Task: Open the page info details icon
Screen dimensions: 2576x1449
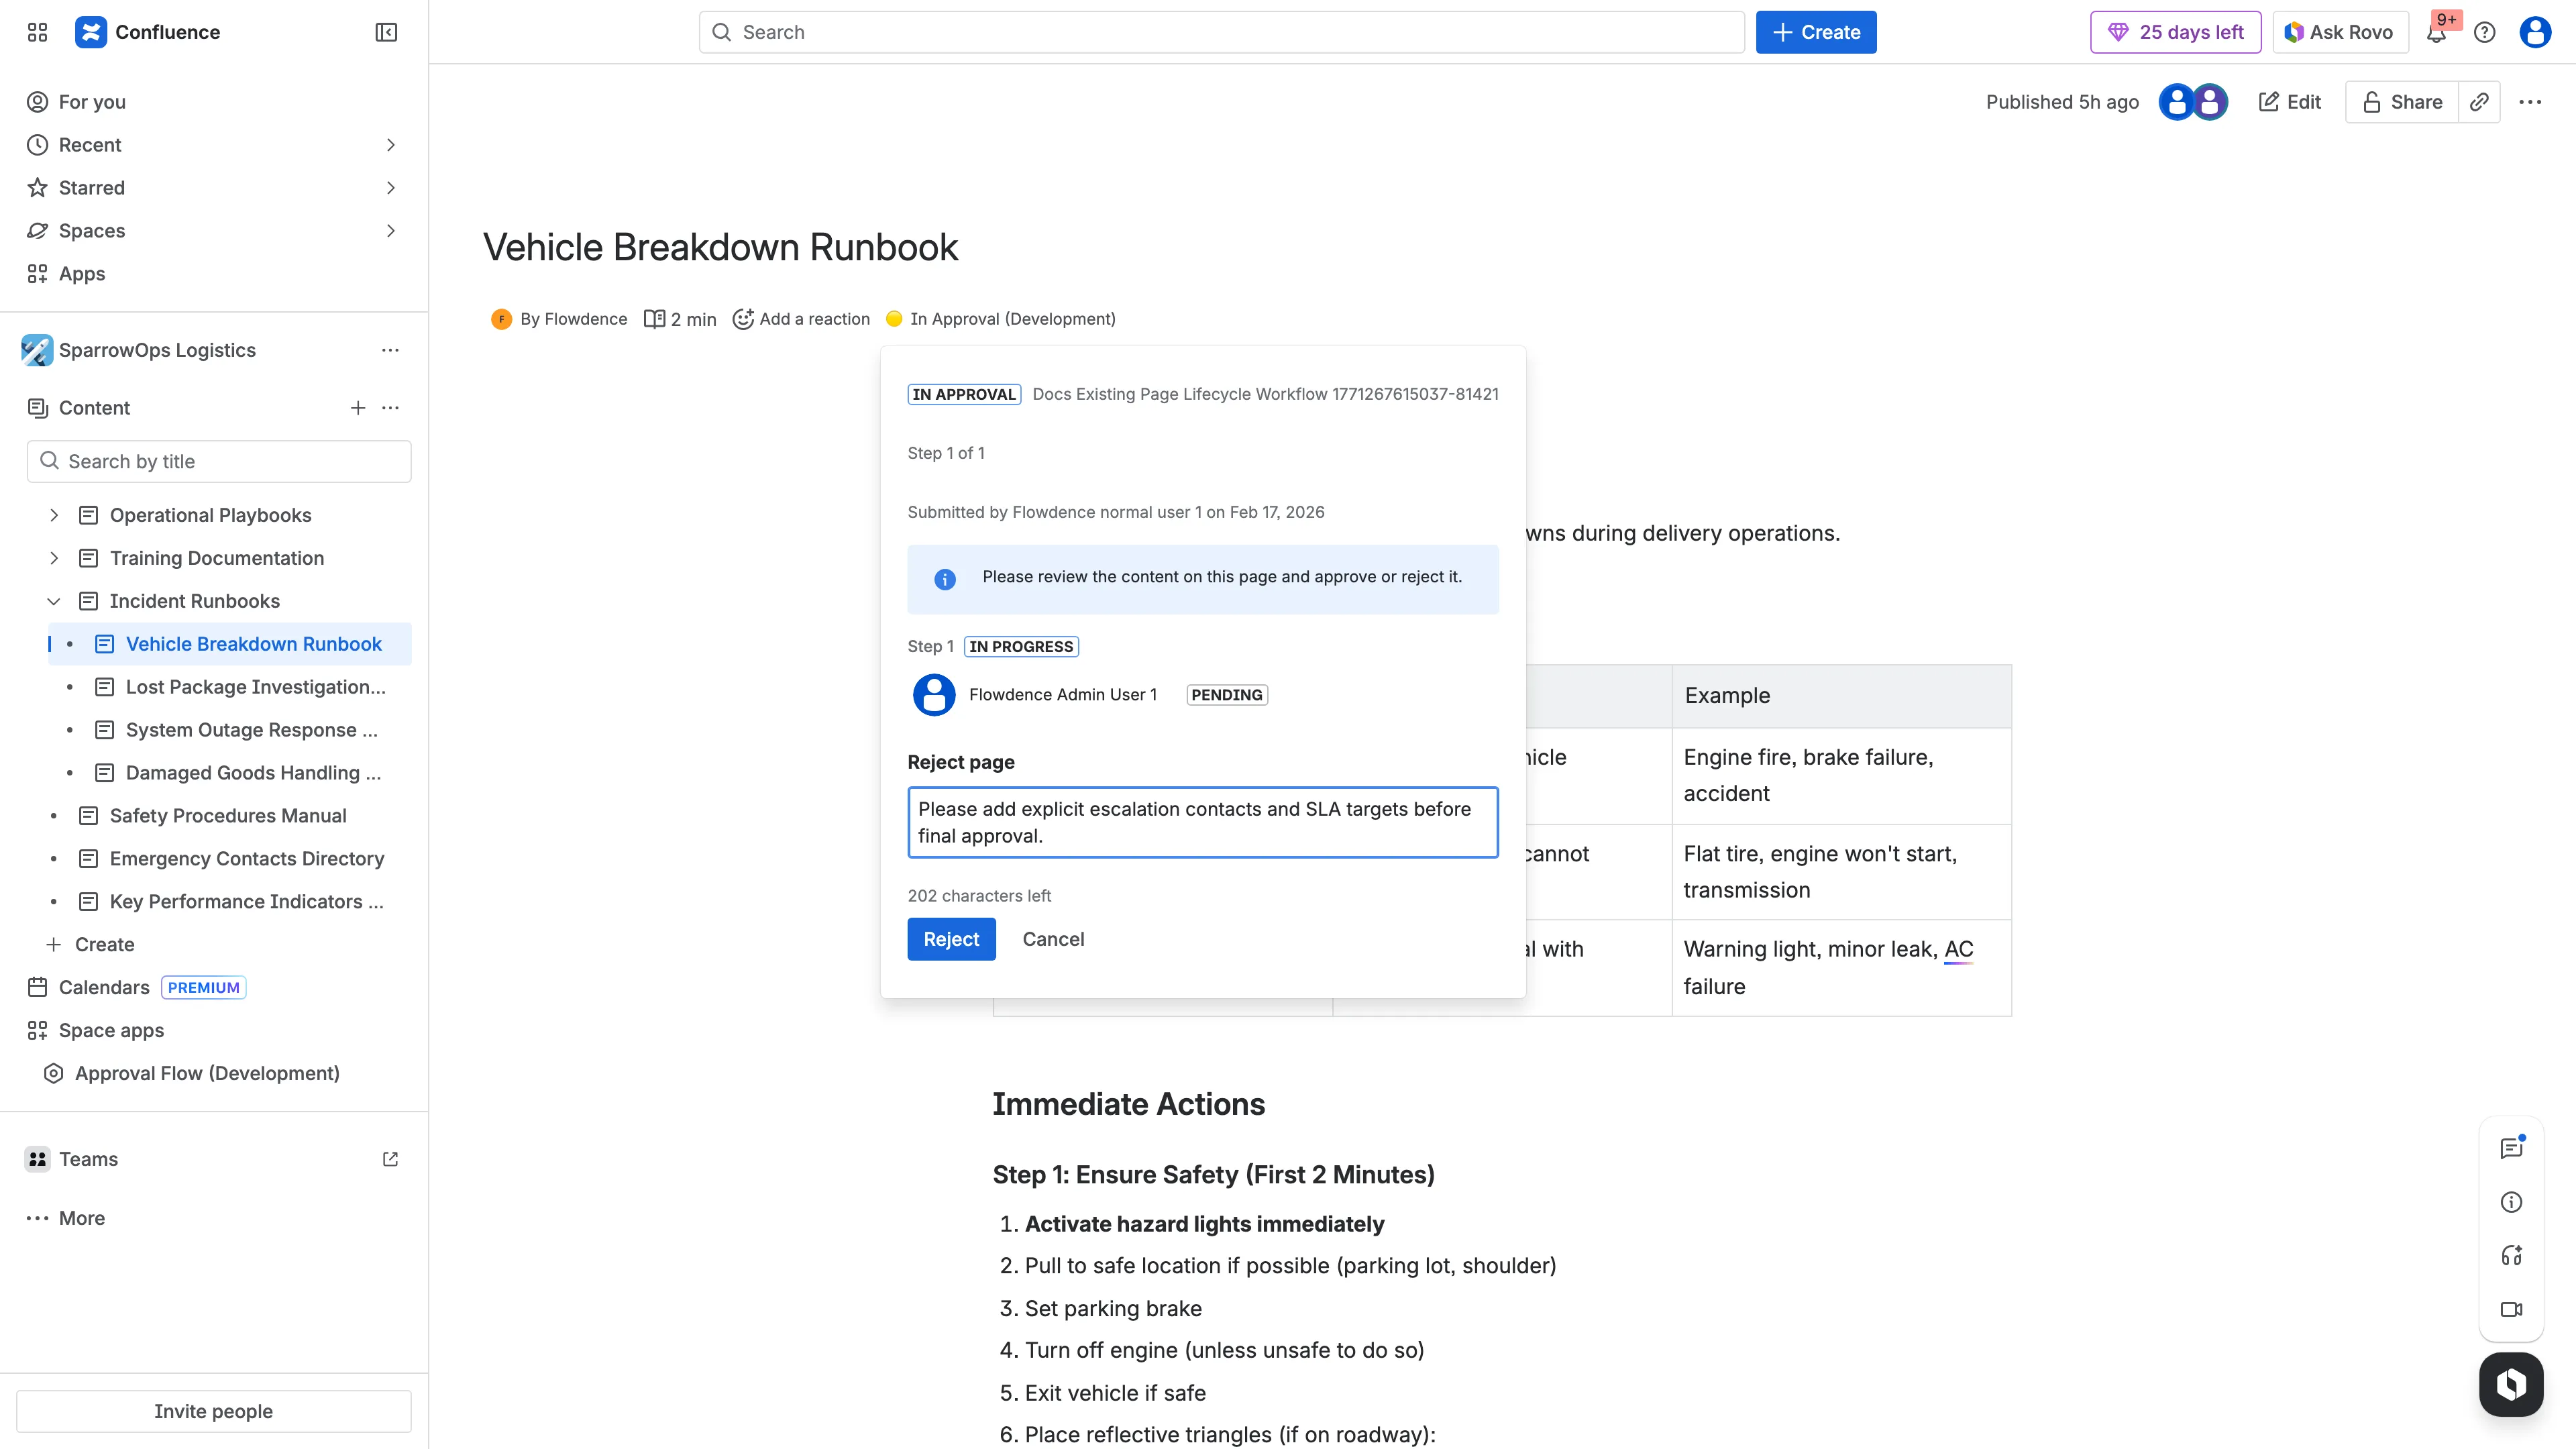Action: pyautogui.click(x=2511, y=1202)
